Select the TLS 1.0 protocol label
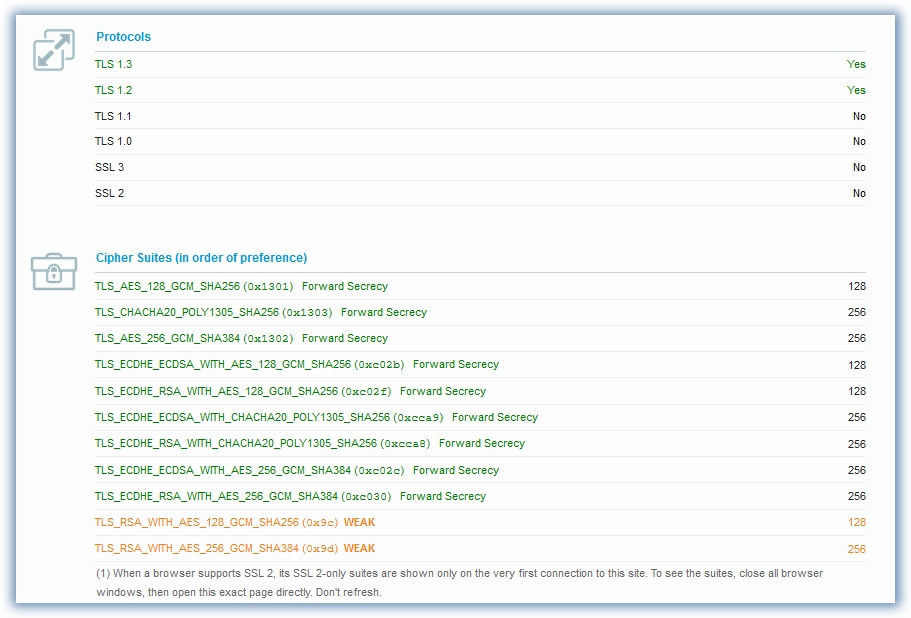Screen dimensions: 911x618 (113, 141)
